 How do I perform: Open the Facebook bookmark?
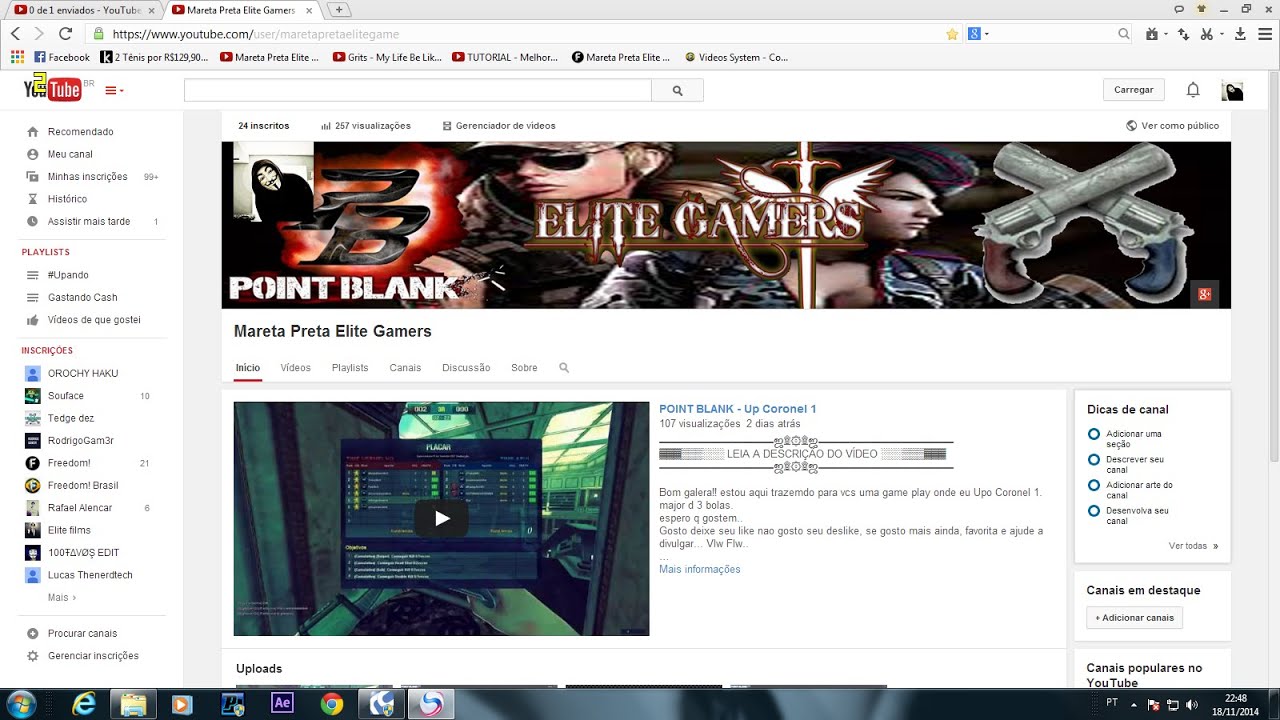point(62,57)
